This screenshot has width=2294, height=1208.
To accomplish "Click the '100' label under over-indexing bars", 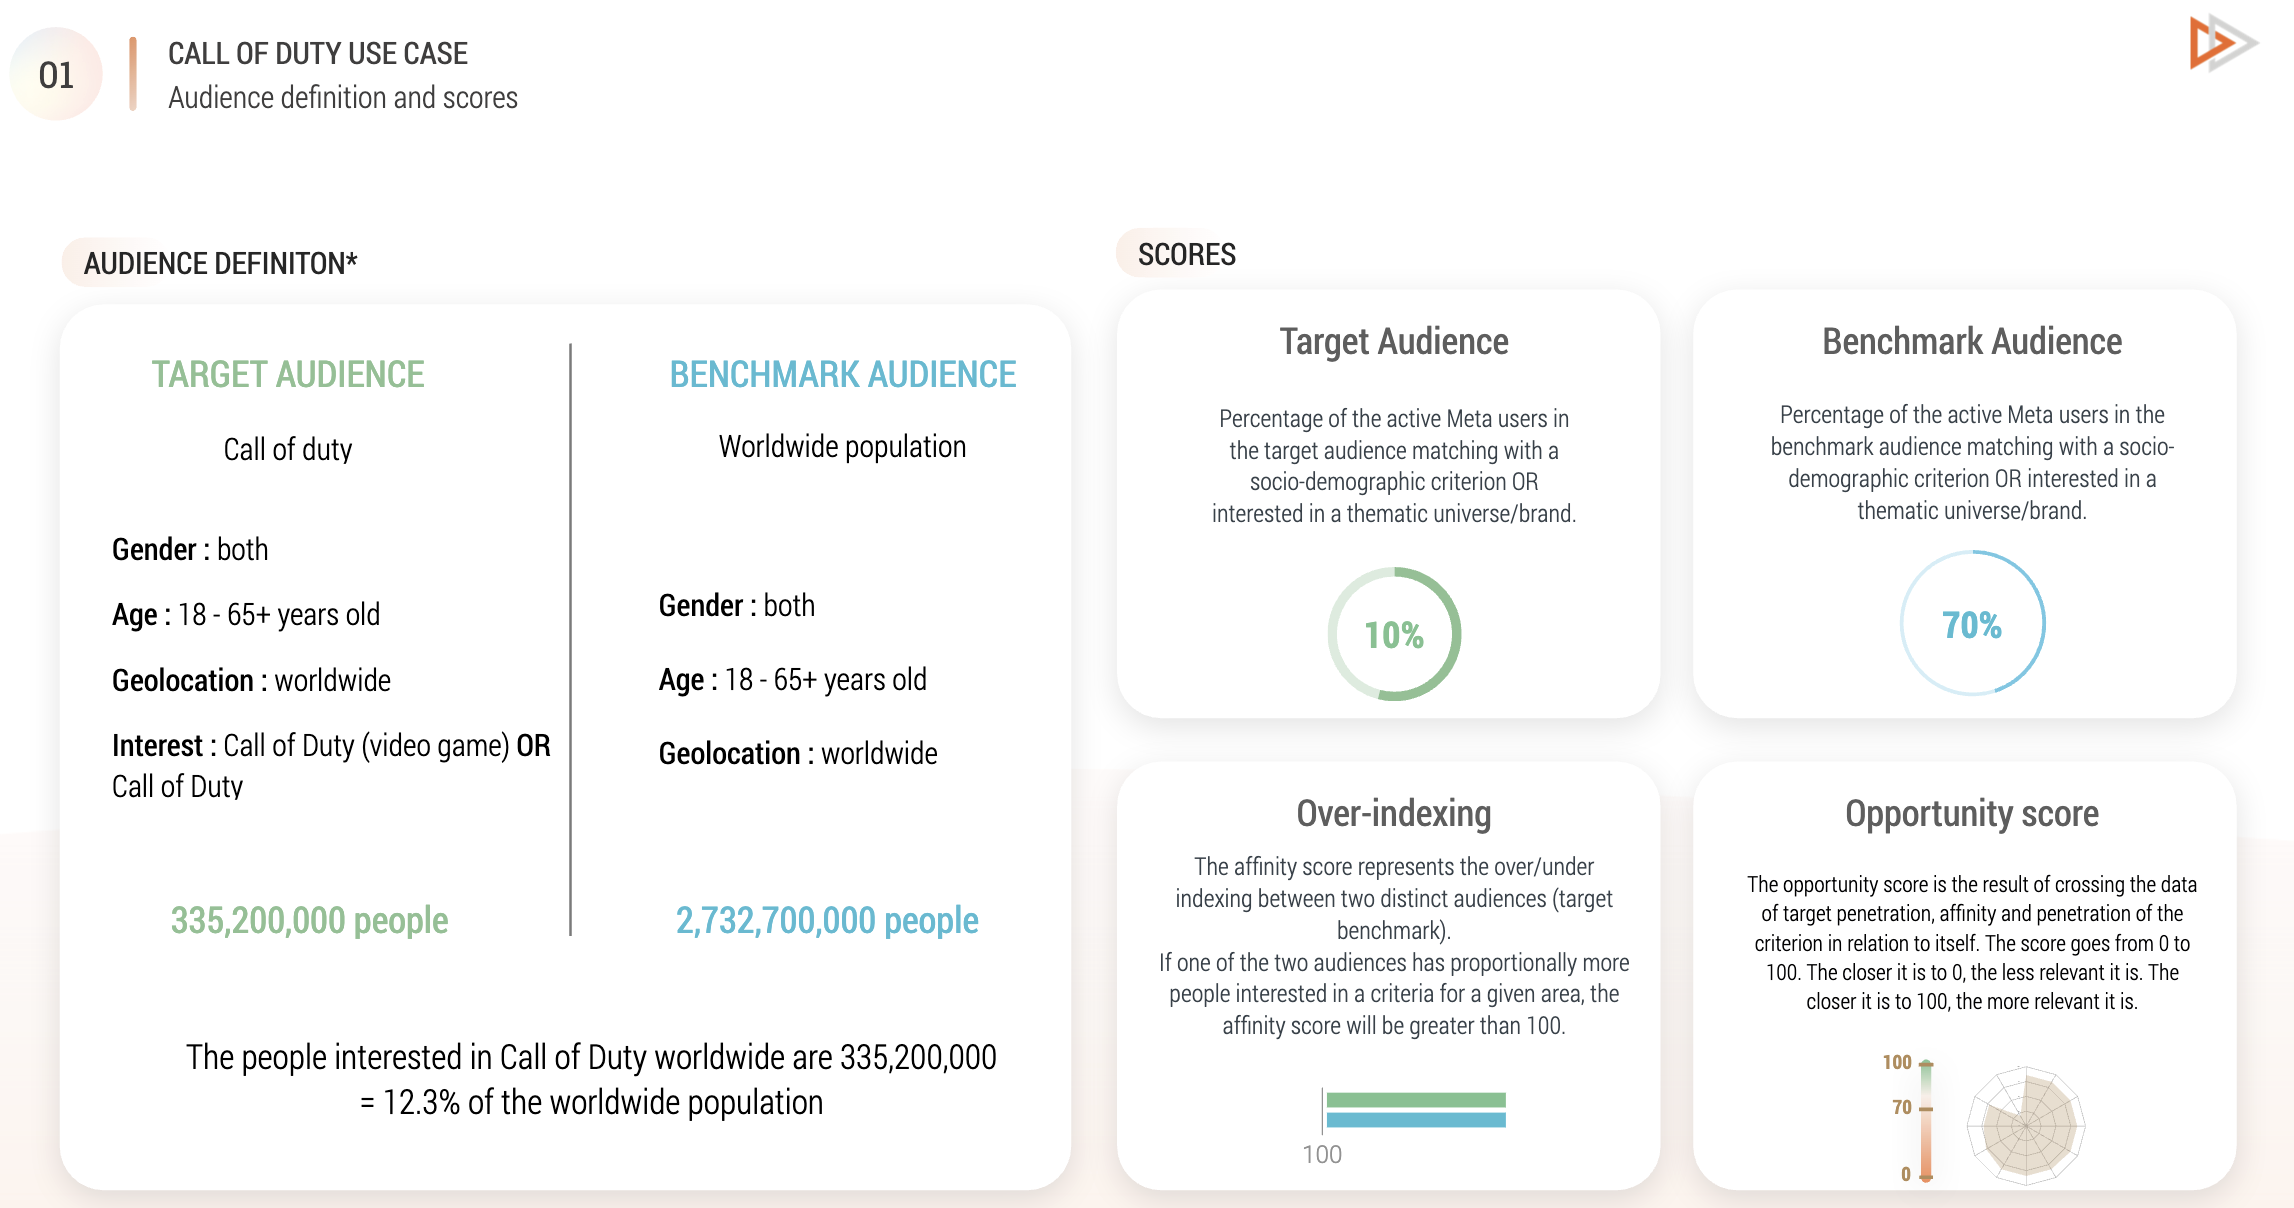I will pos(1322,1155).
